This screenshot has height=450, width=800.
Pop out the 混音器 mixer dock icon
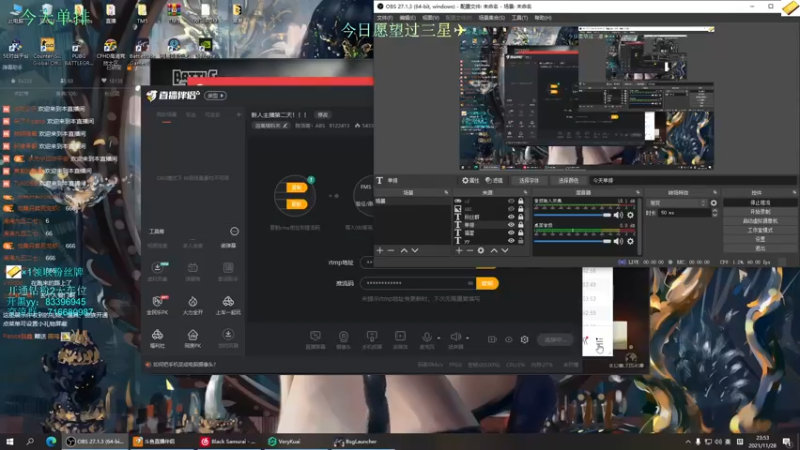tap(637, 192)
